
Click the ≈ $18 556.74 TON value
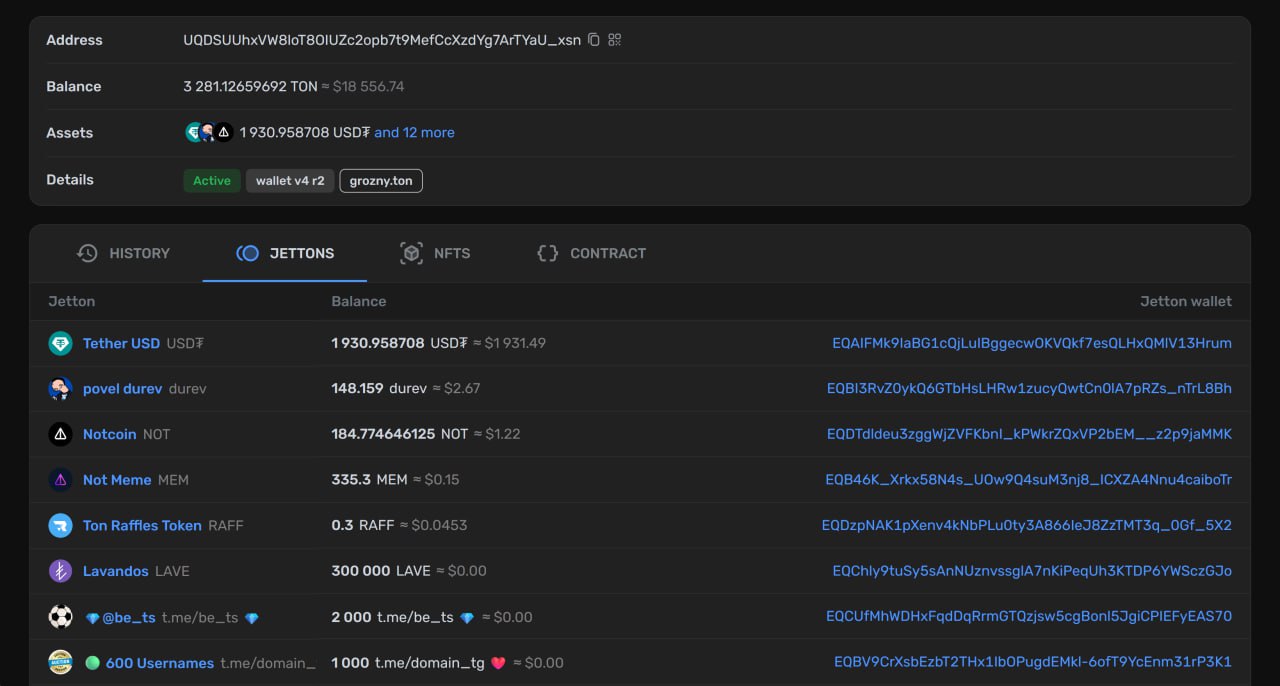(363, 86)
